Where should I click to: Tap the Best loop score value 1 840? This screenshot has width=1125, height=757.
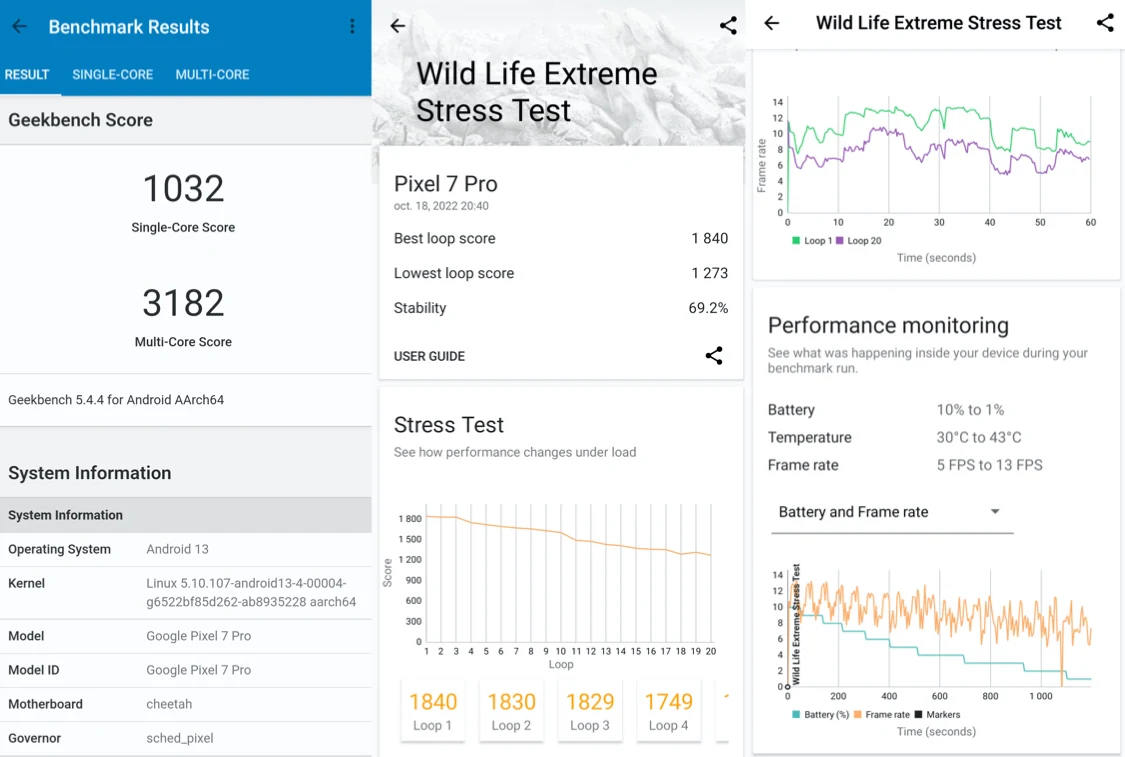710,238
